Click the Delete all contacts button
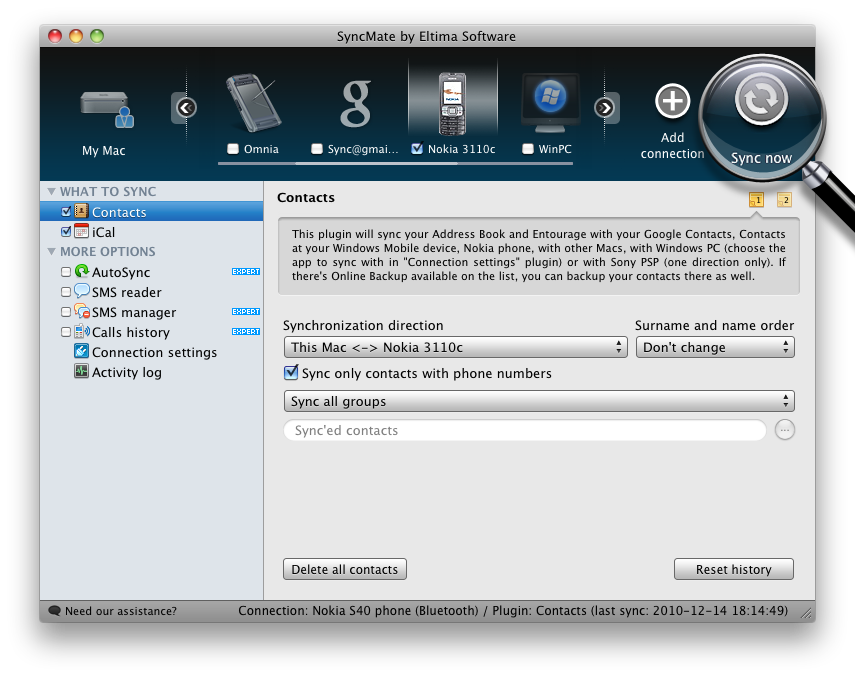This screenshot has height=677, width=855. tap(345, 569)
